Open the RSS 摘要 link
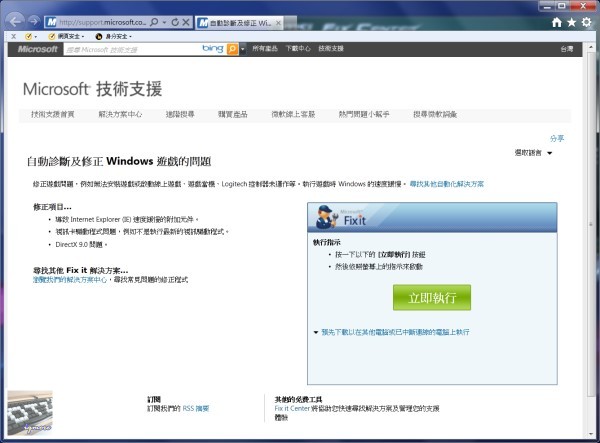600x443 pixels. (x=196, y=409)
